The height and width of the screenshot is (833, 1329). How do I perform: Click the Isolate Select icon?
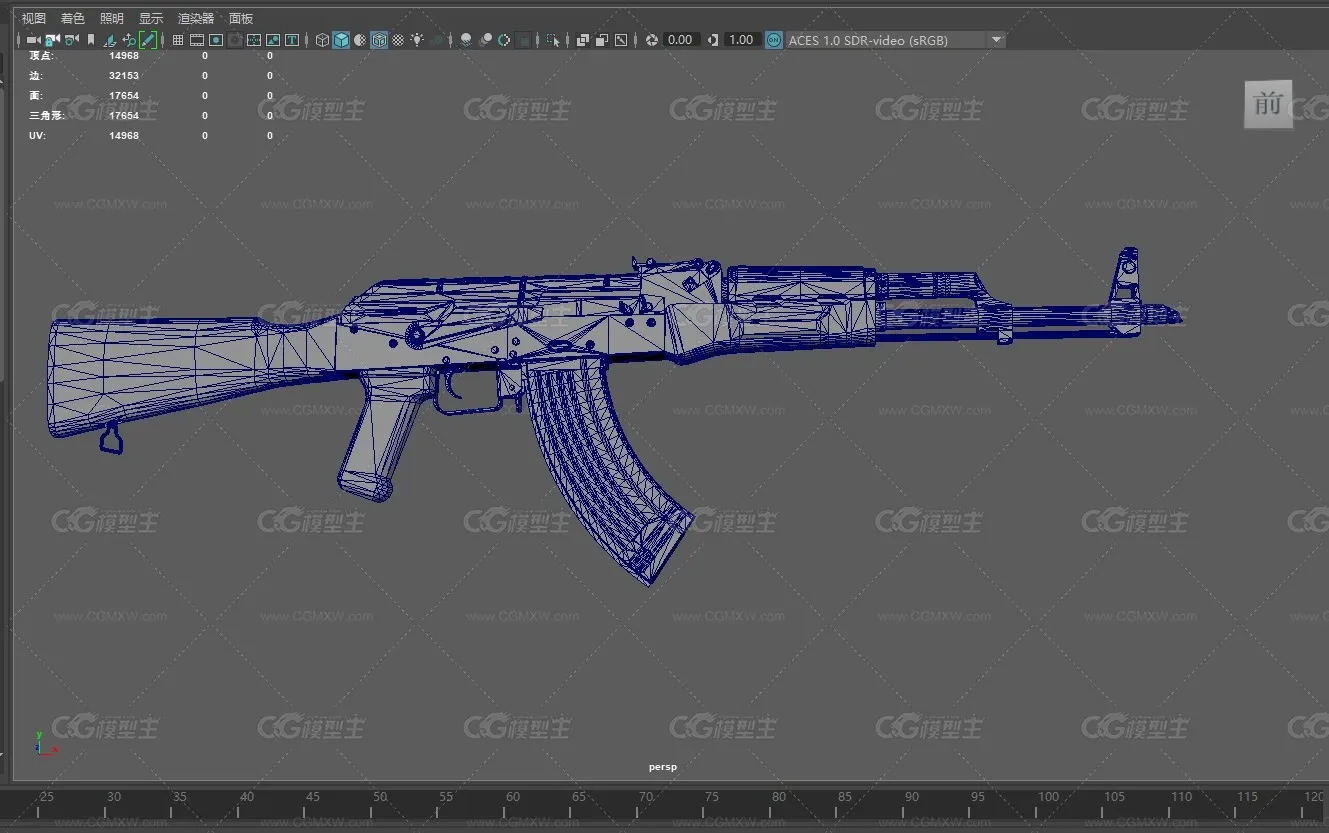tap(553, 40)
